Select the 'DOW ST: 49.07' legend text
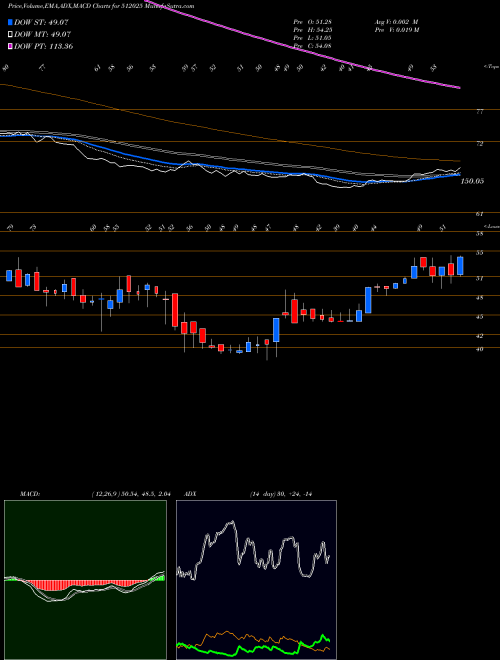500x660 pixels. click(x=41, y=23)
